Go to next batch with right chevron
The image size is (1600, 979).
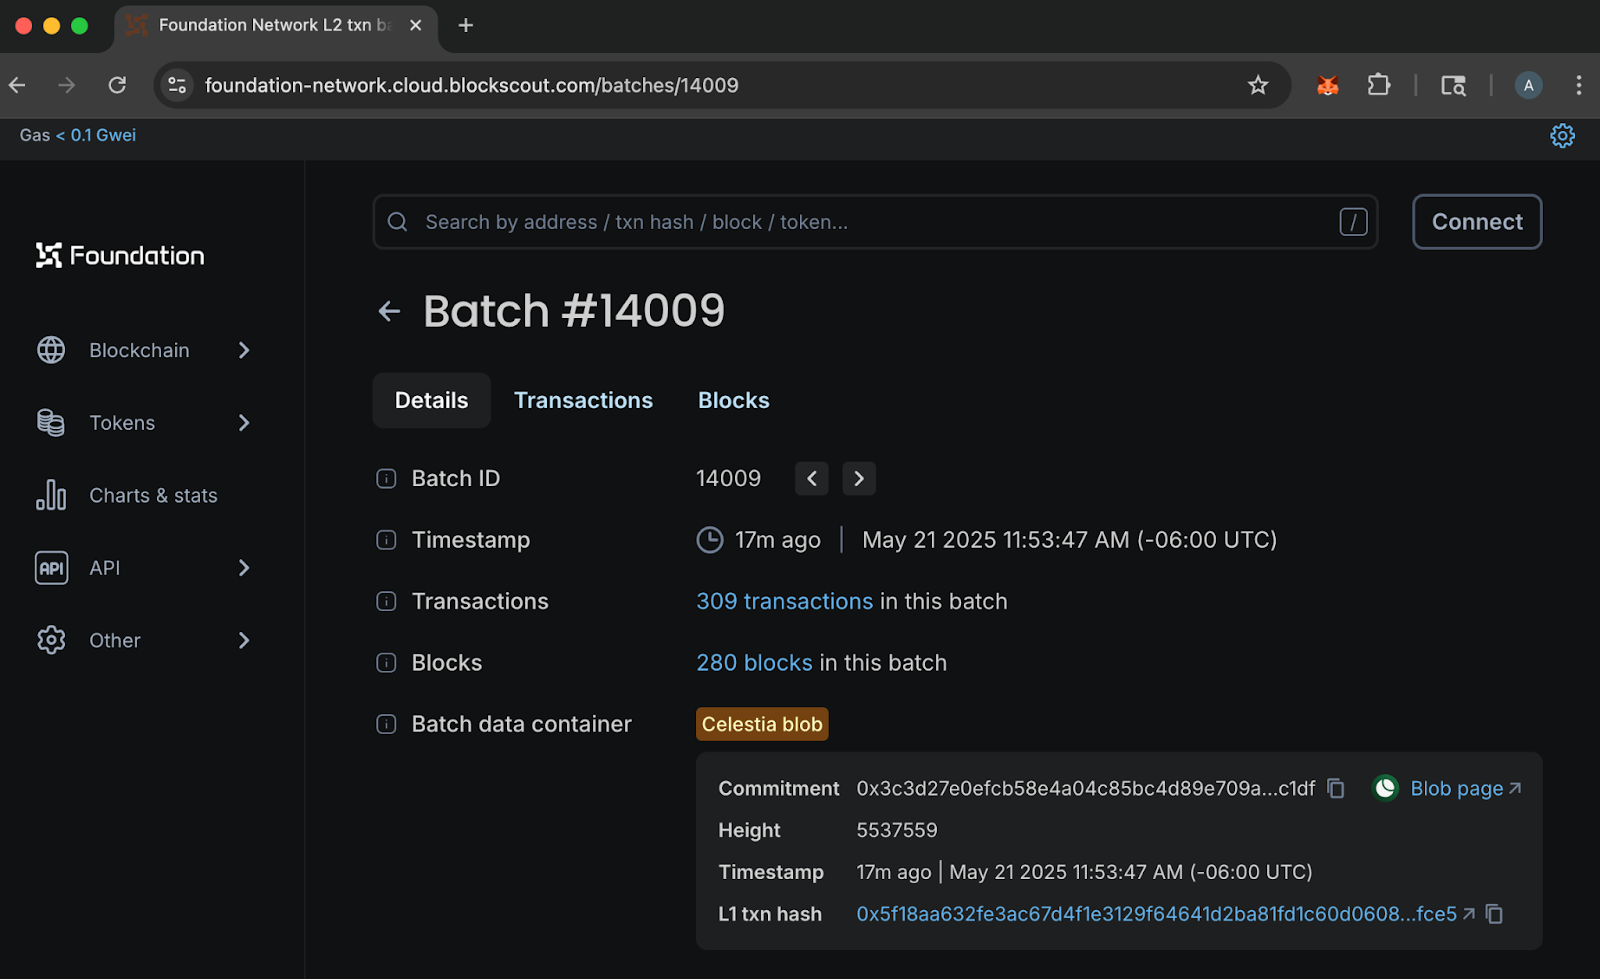pyautogui.click(x=859, y=479)
